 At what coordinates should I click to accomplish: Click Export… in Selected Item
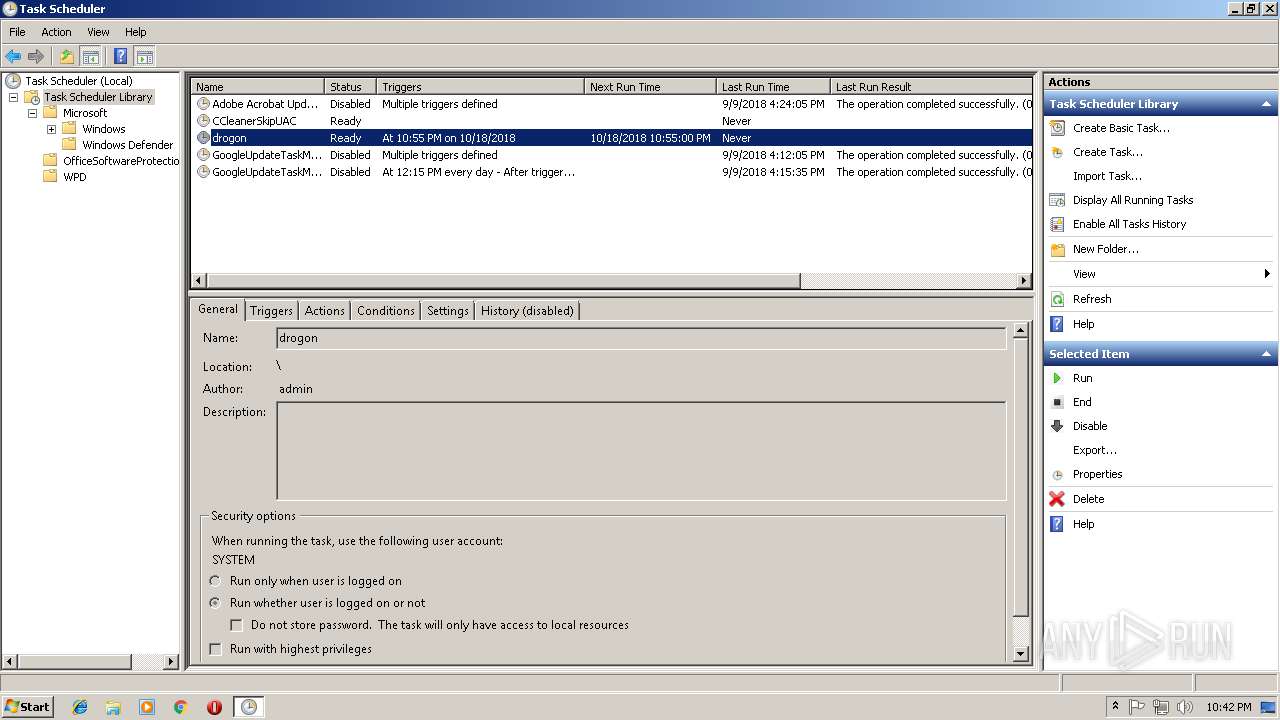tap(1095, 450)
